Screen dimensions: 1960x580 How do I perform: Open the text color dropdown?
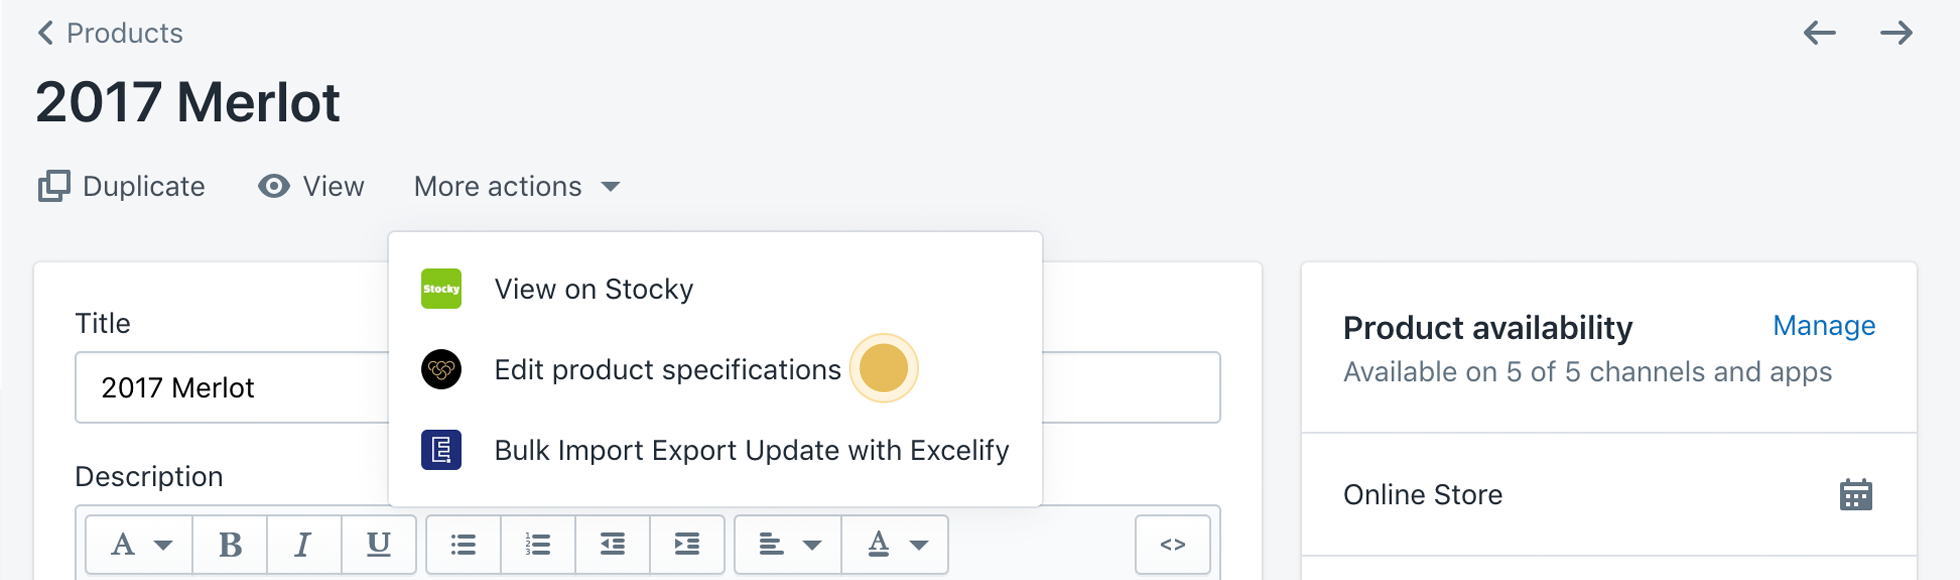895,544
